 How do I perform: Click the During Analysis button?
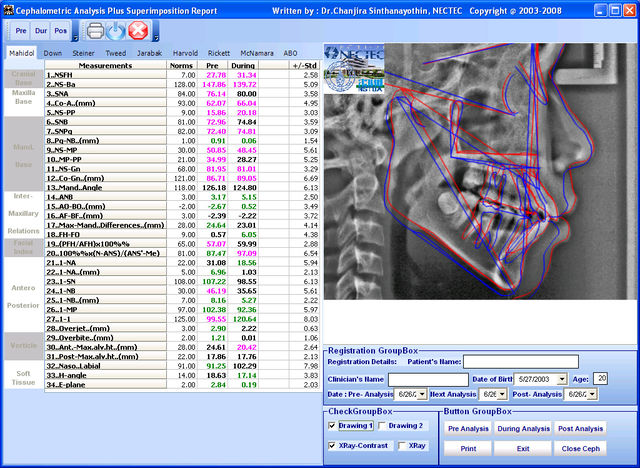523,428
